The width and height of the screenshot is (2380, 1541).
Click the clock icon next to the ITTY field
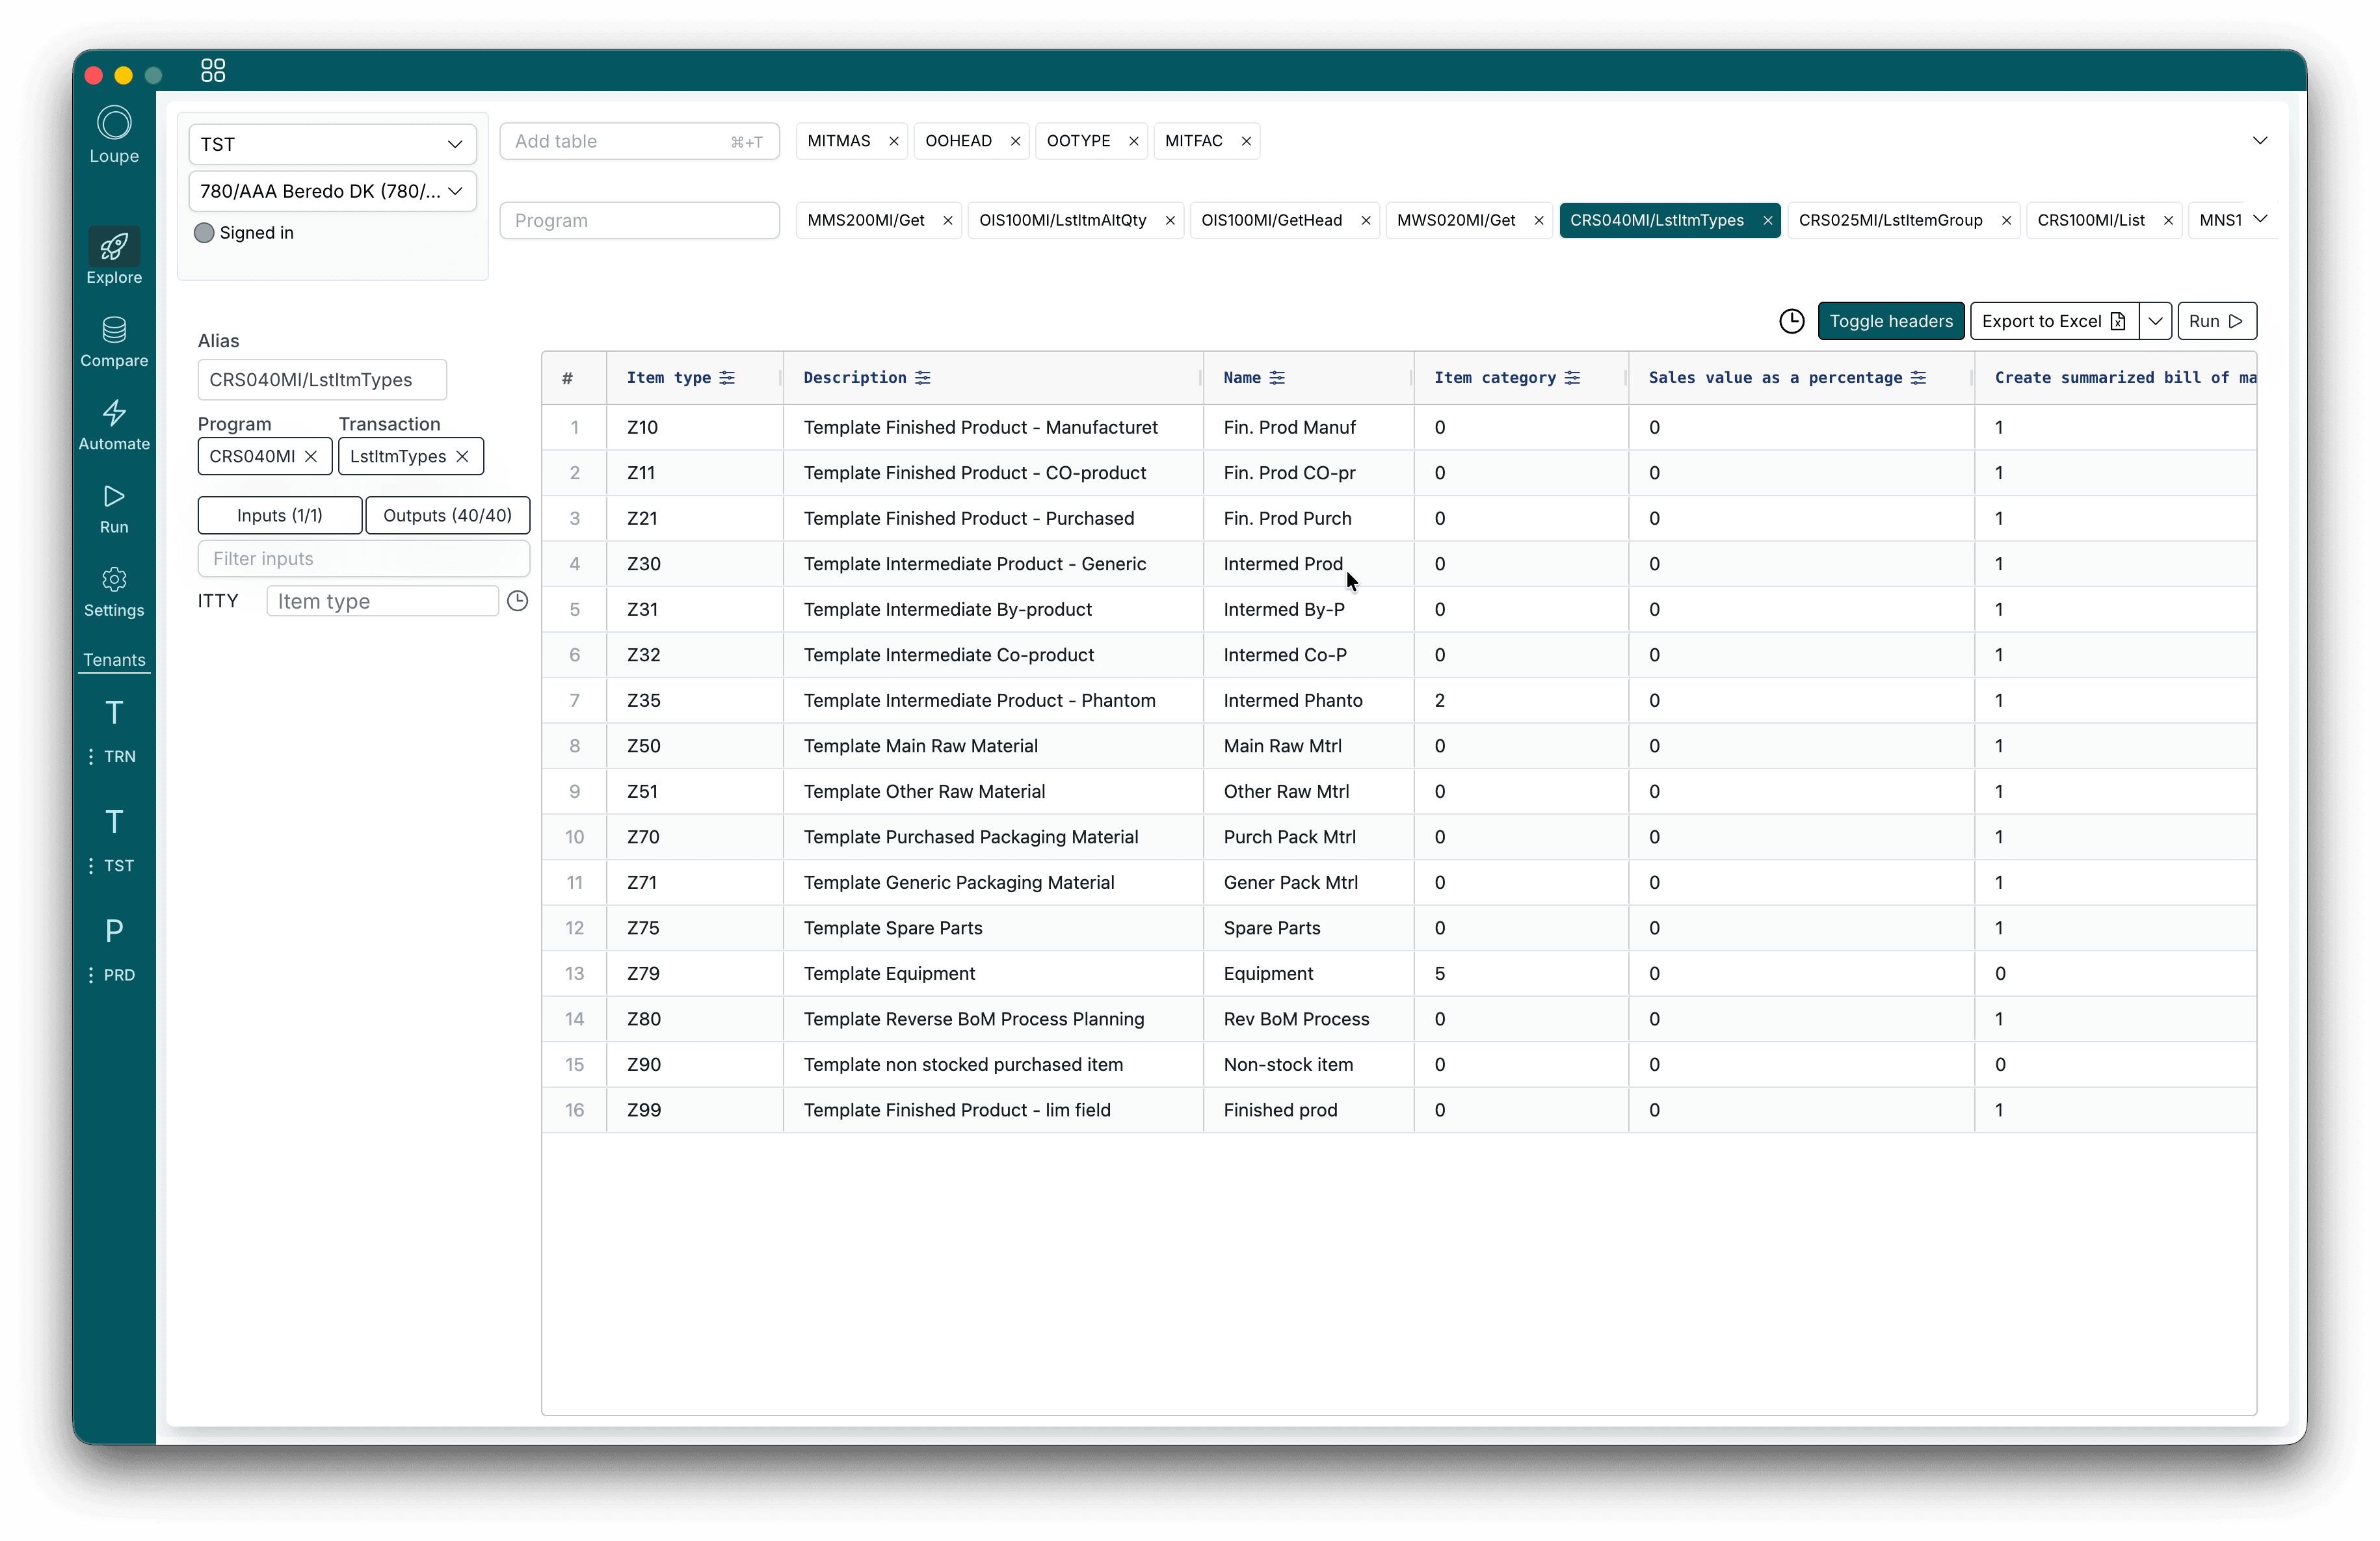click(517, 601)
